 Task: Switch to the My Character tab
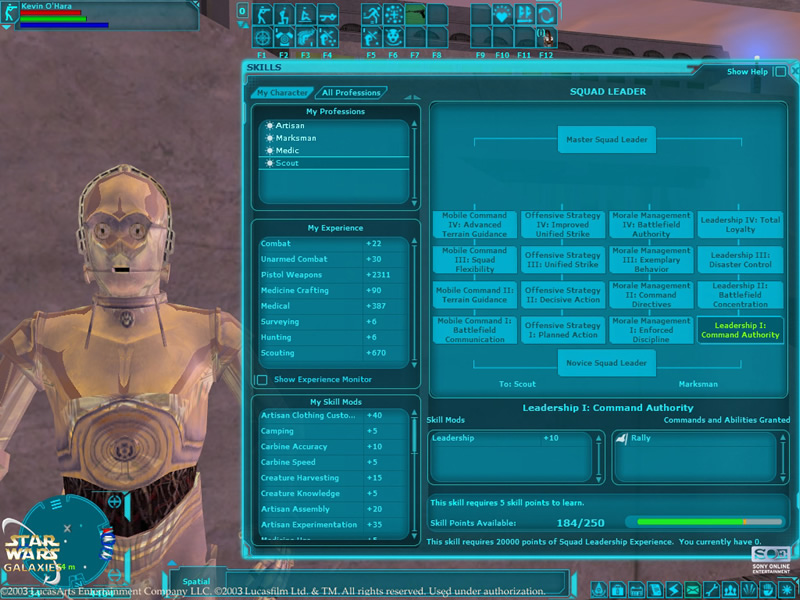(282, 93)
